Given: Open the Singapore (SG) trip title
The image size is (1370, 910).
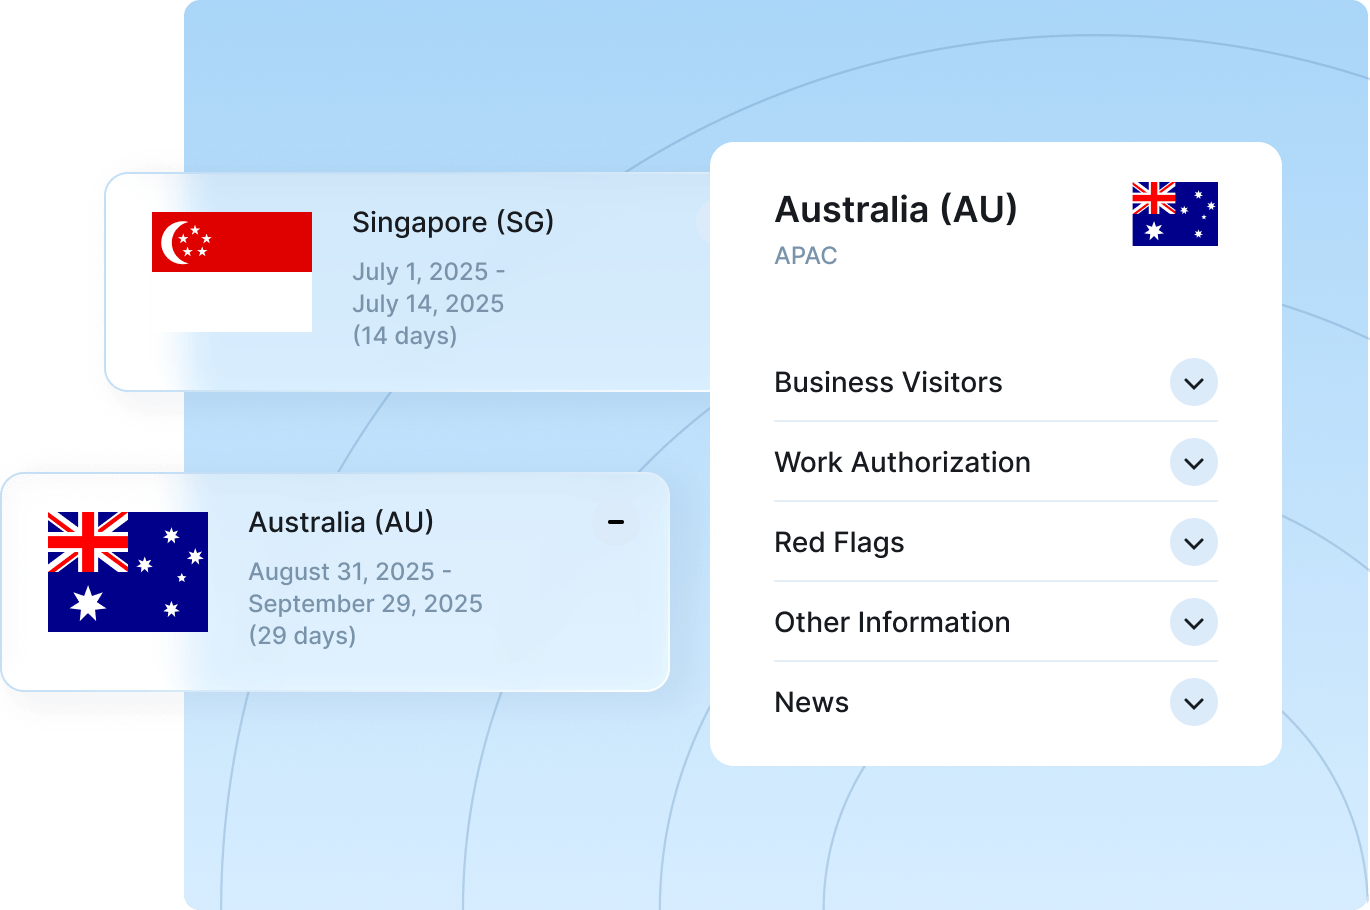Looking at the screenshot, I should (452, 222).
